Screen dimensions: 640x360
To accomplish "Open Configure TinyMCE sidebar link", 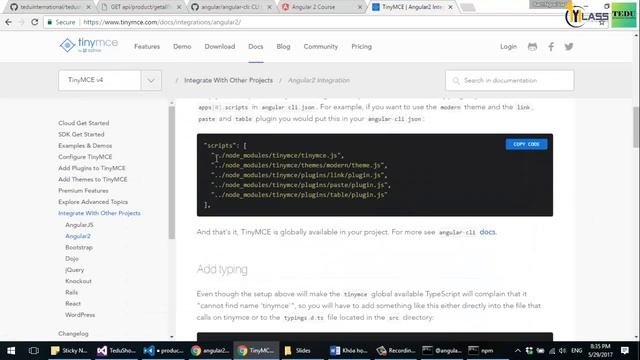I will point(85,157).
